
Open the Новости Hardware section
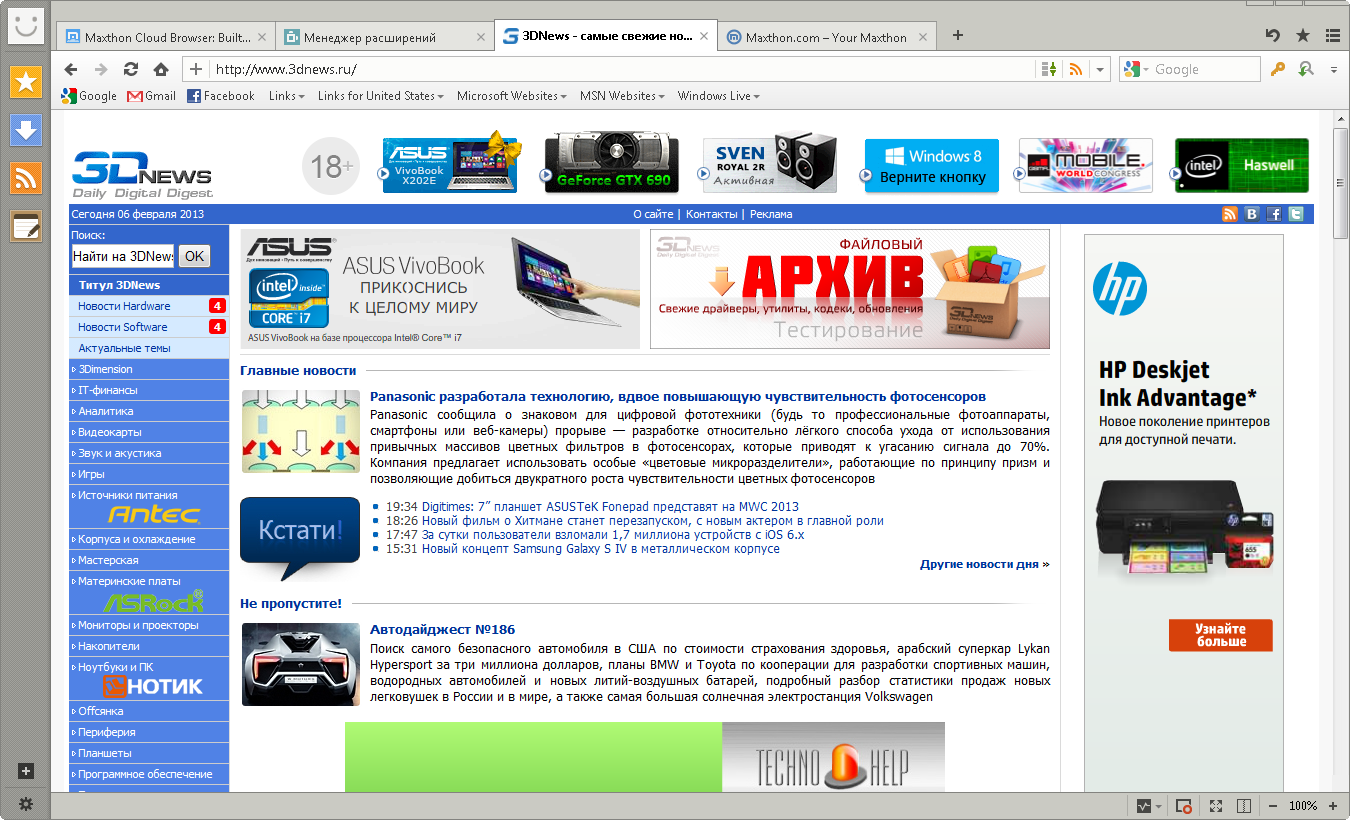click(149, 306)
